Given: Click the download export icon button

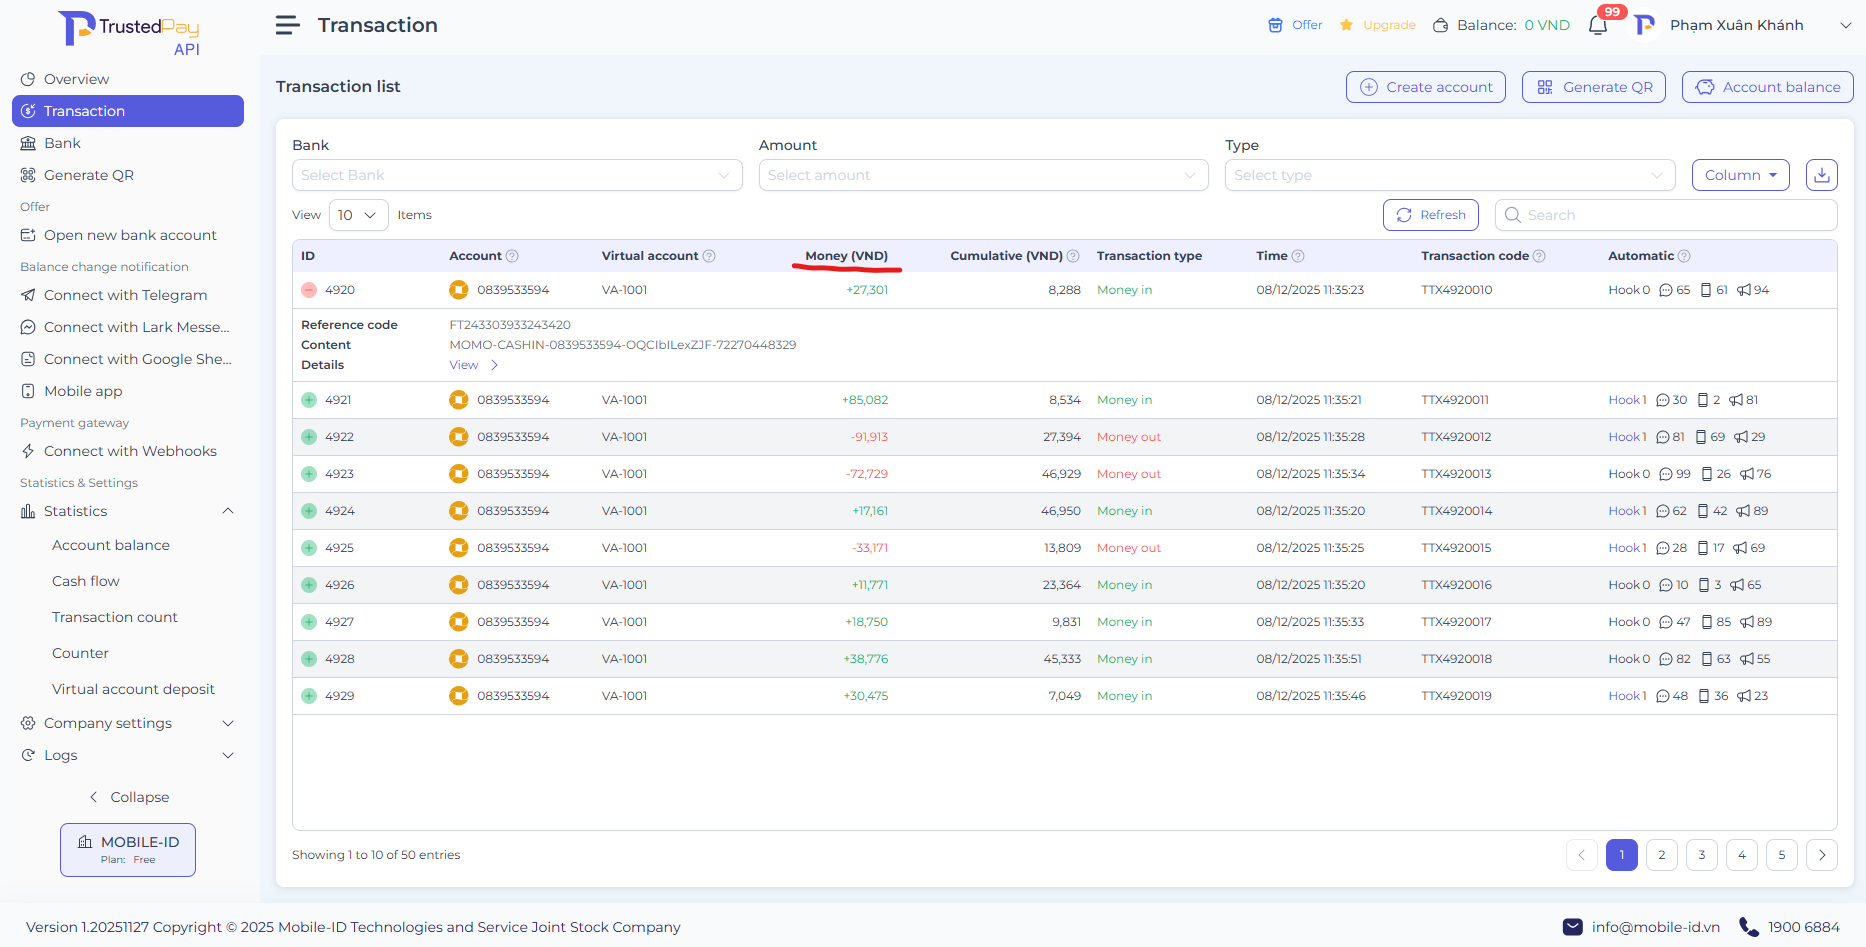Looking at the screenshot, I should click(1821, 175).
